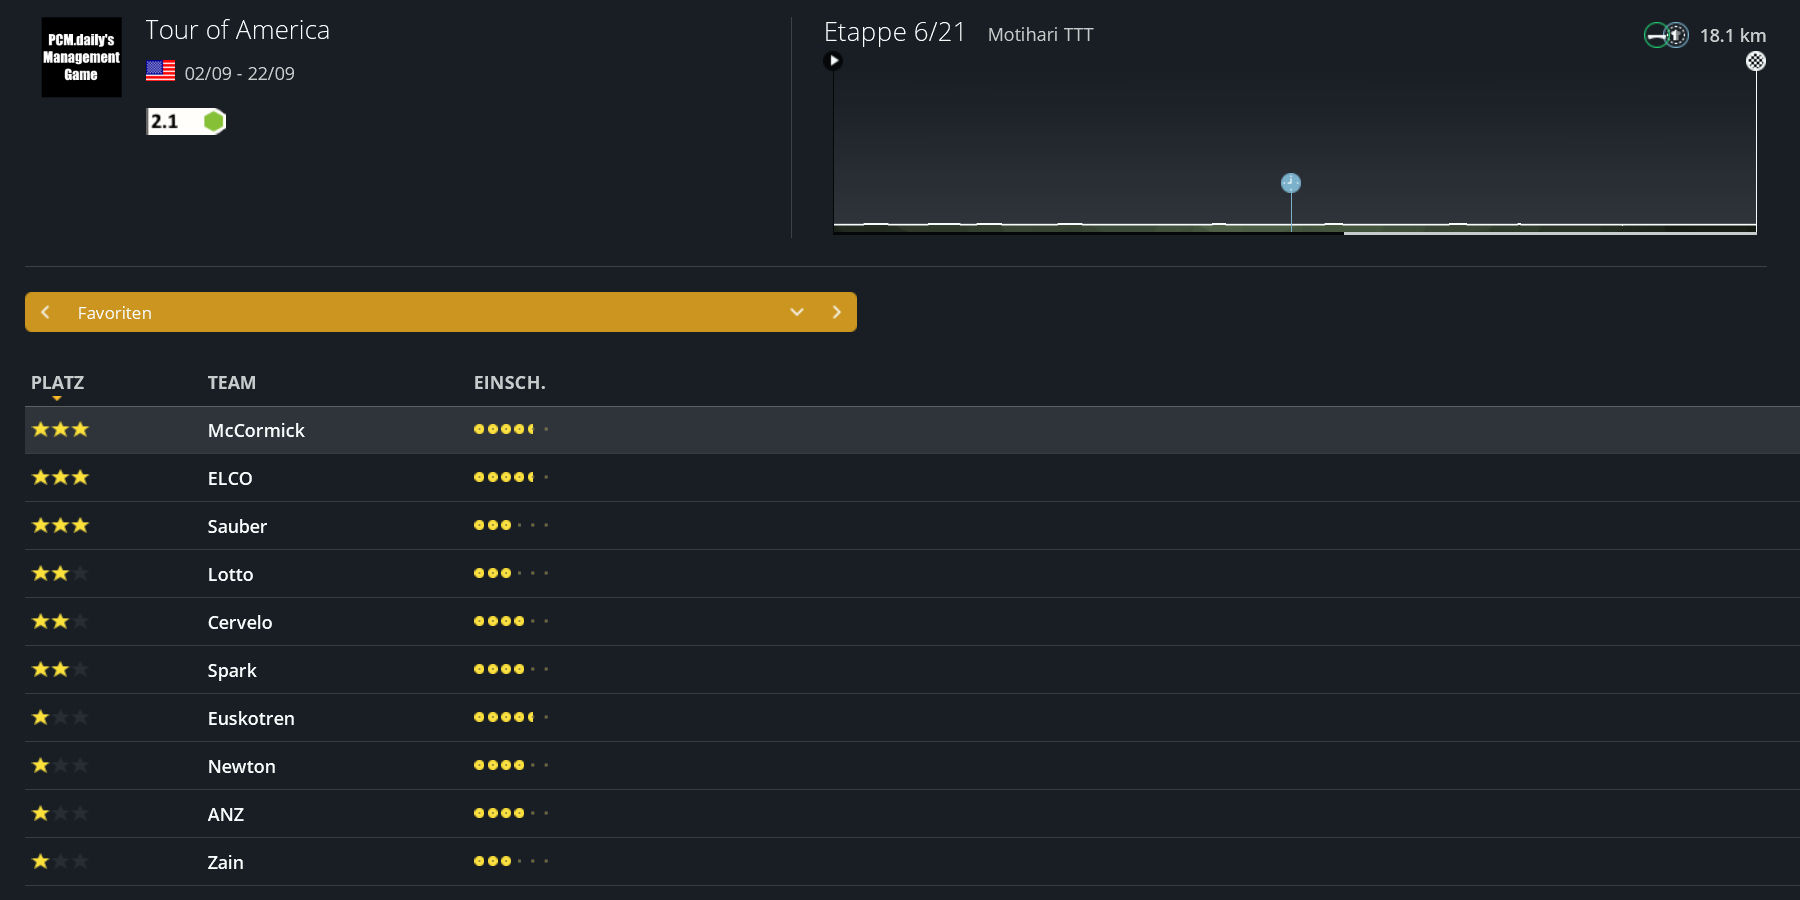Screen dimensions: 1800x900
Task: Go to the previous view with left arrow
Action: tap(45, 312)
